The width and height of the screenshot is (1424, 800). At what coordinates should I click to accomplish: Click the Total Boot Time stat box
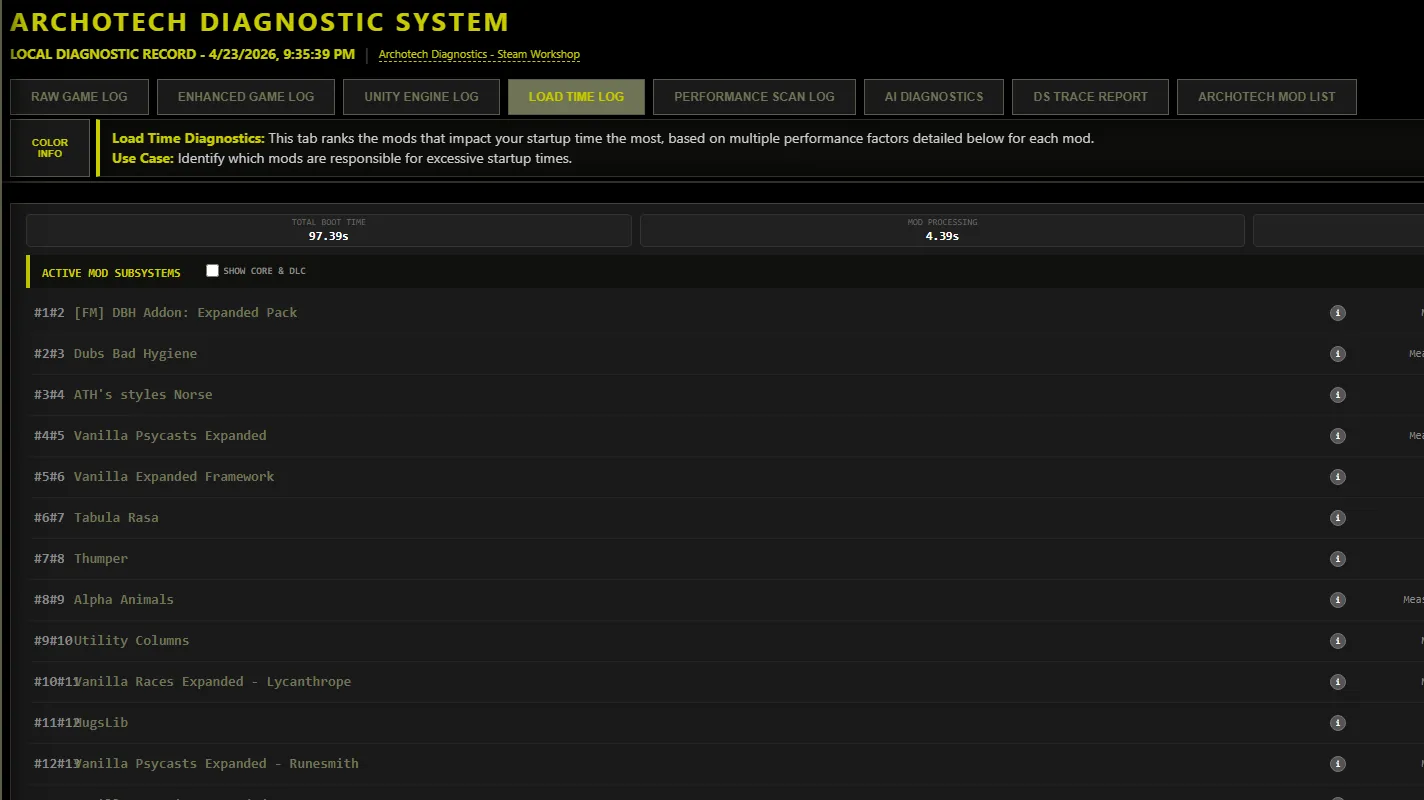tap(328, 230)
